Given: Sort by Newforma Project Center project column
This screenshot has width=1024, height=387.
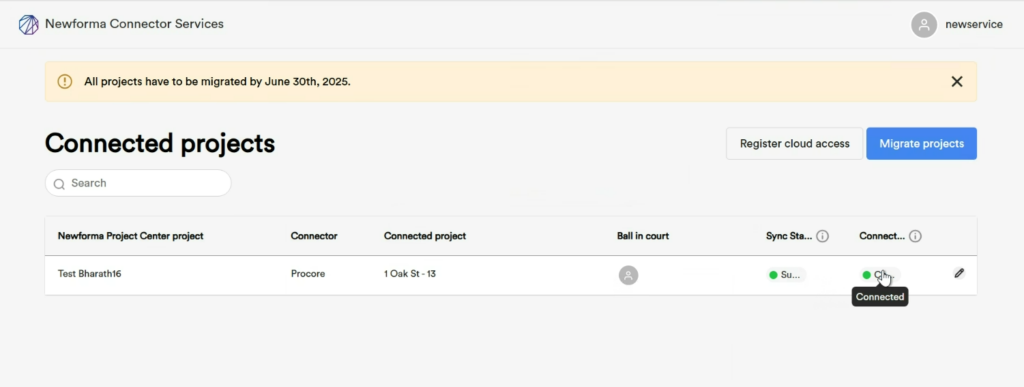Looking at the screenshot, I should click(131, 236).
